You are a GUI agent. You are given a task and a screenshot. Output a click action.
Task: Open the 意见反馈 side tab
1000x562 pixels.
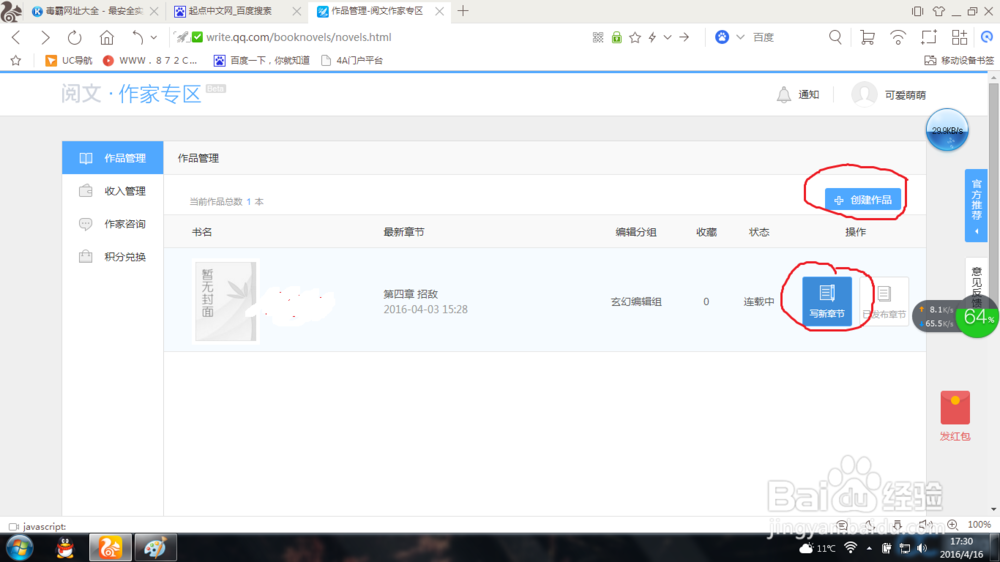tap(976, 287)
